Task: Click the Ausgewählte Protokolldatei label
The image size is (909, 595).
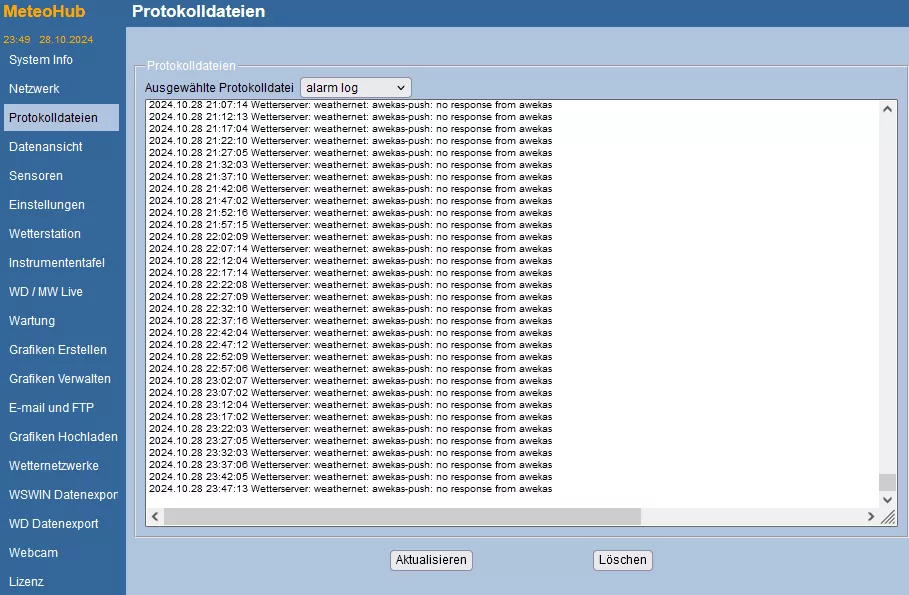Action: (x=219, y=88)
